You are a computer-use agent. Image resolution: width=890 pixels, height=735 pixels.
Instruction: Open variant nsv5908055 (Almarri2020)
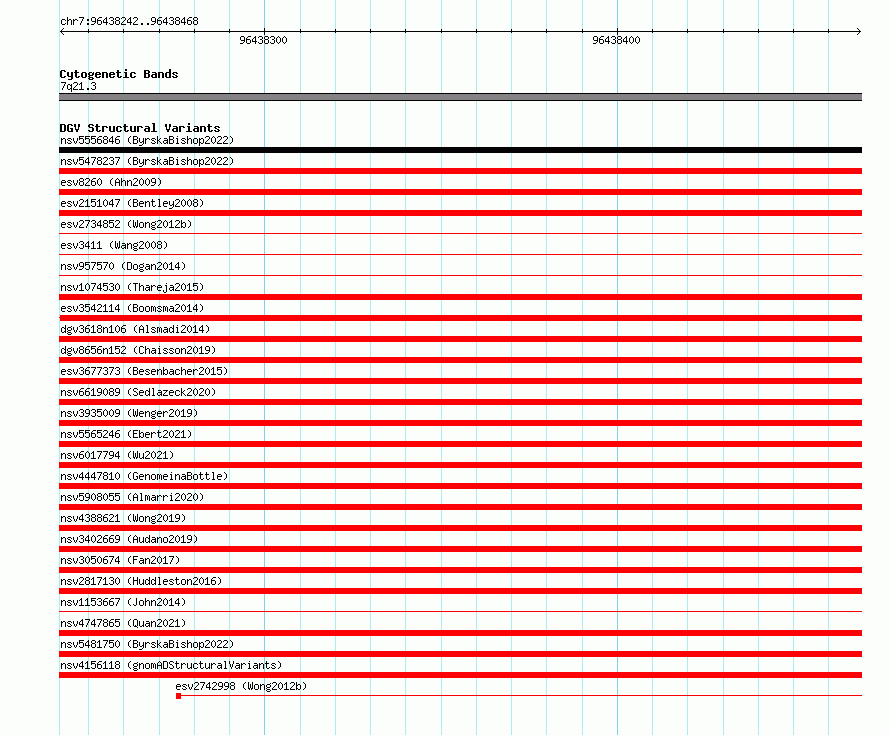pos(132,497)
